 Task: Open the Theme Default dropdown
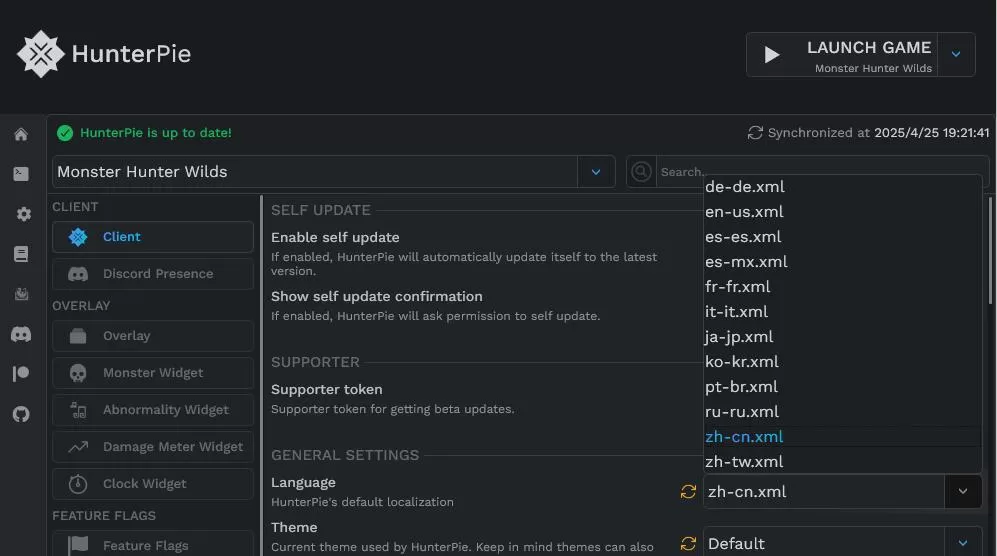[962, 543]
